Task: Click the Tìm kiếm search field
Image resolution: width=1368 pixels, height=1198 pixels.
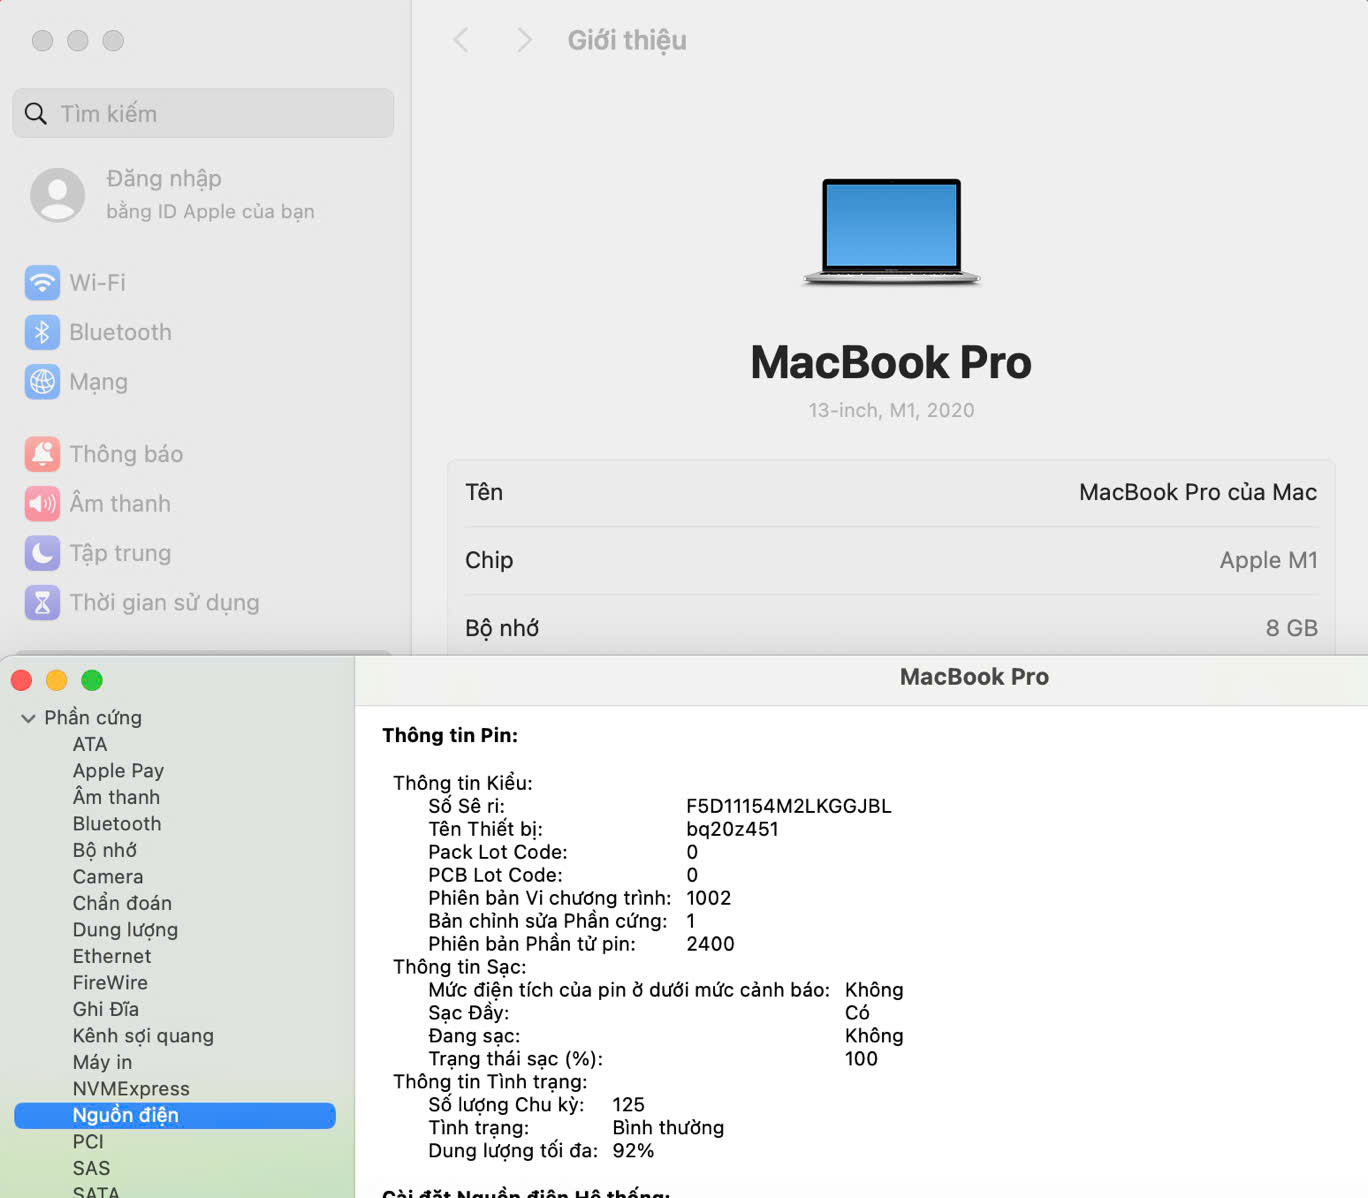Action: [x=203, y=114]
